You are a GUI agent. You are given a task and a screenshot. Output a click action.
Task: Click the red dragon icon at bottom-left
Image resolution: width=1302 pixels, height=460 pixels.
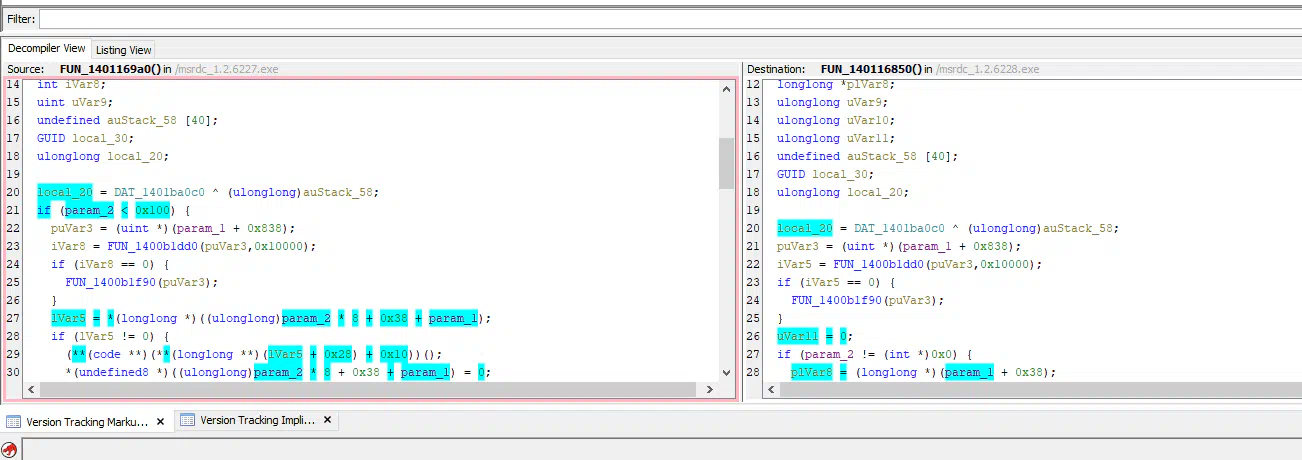tap(11, 450)
